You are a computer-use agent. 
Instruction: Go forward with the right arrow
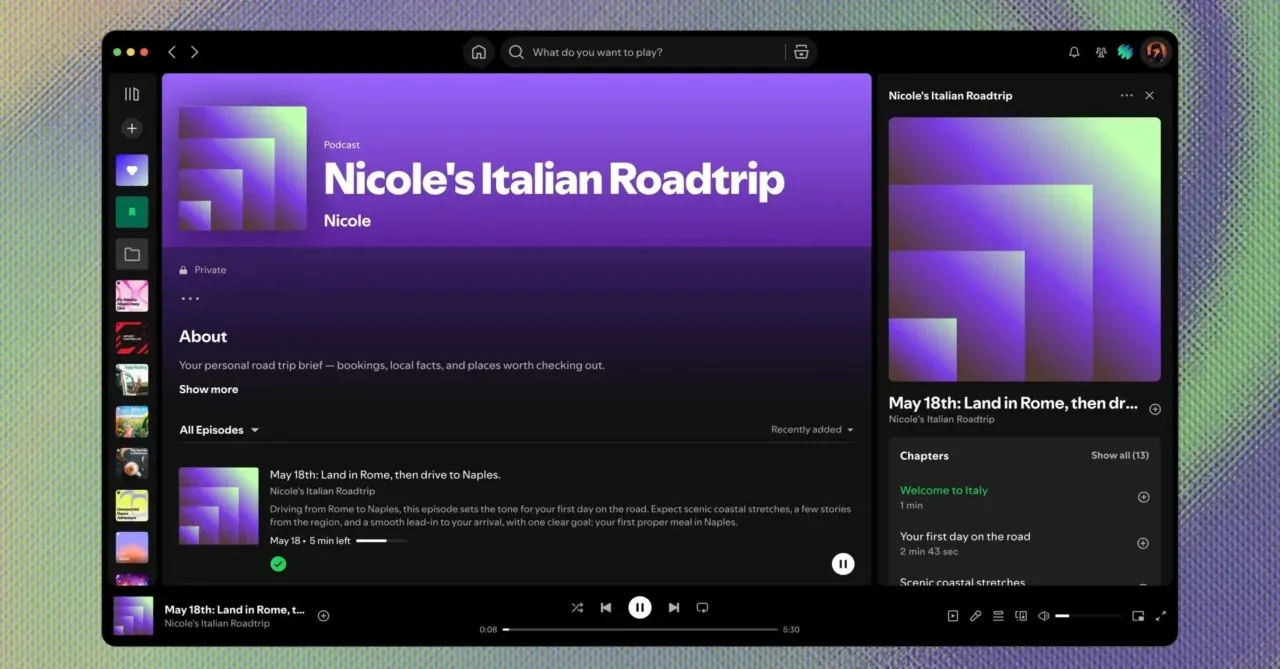point(195,52)
